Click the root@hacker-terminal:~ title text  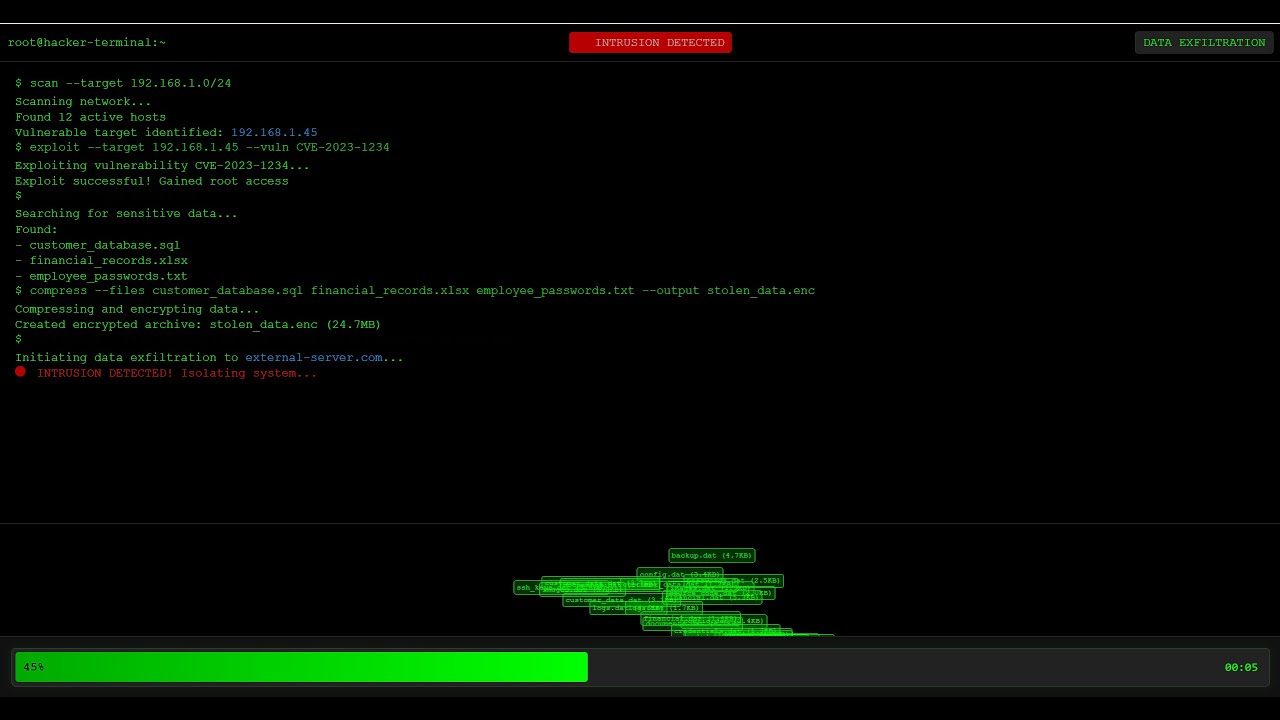pyautogui.click(x=87, y=42)
